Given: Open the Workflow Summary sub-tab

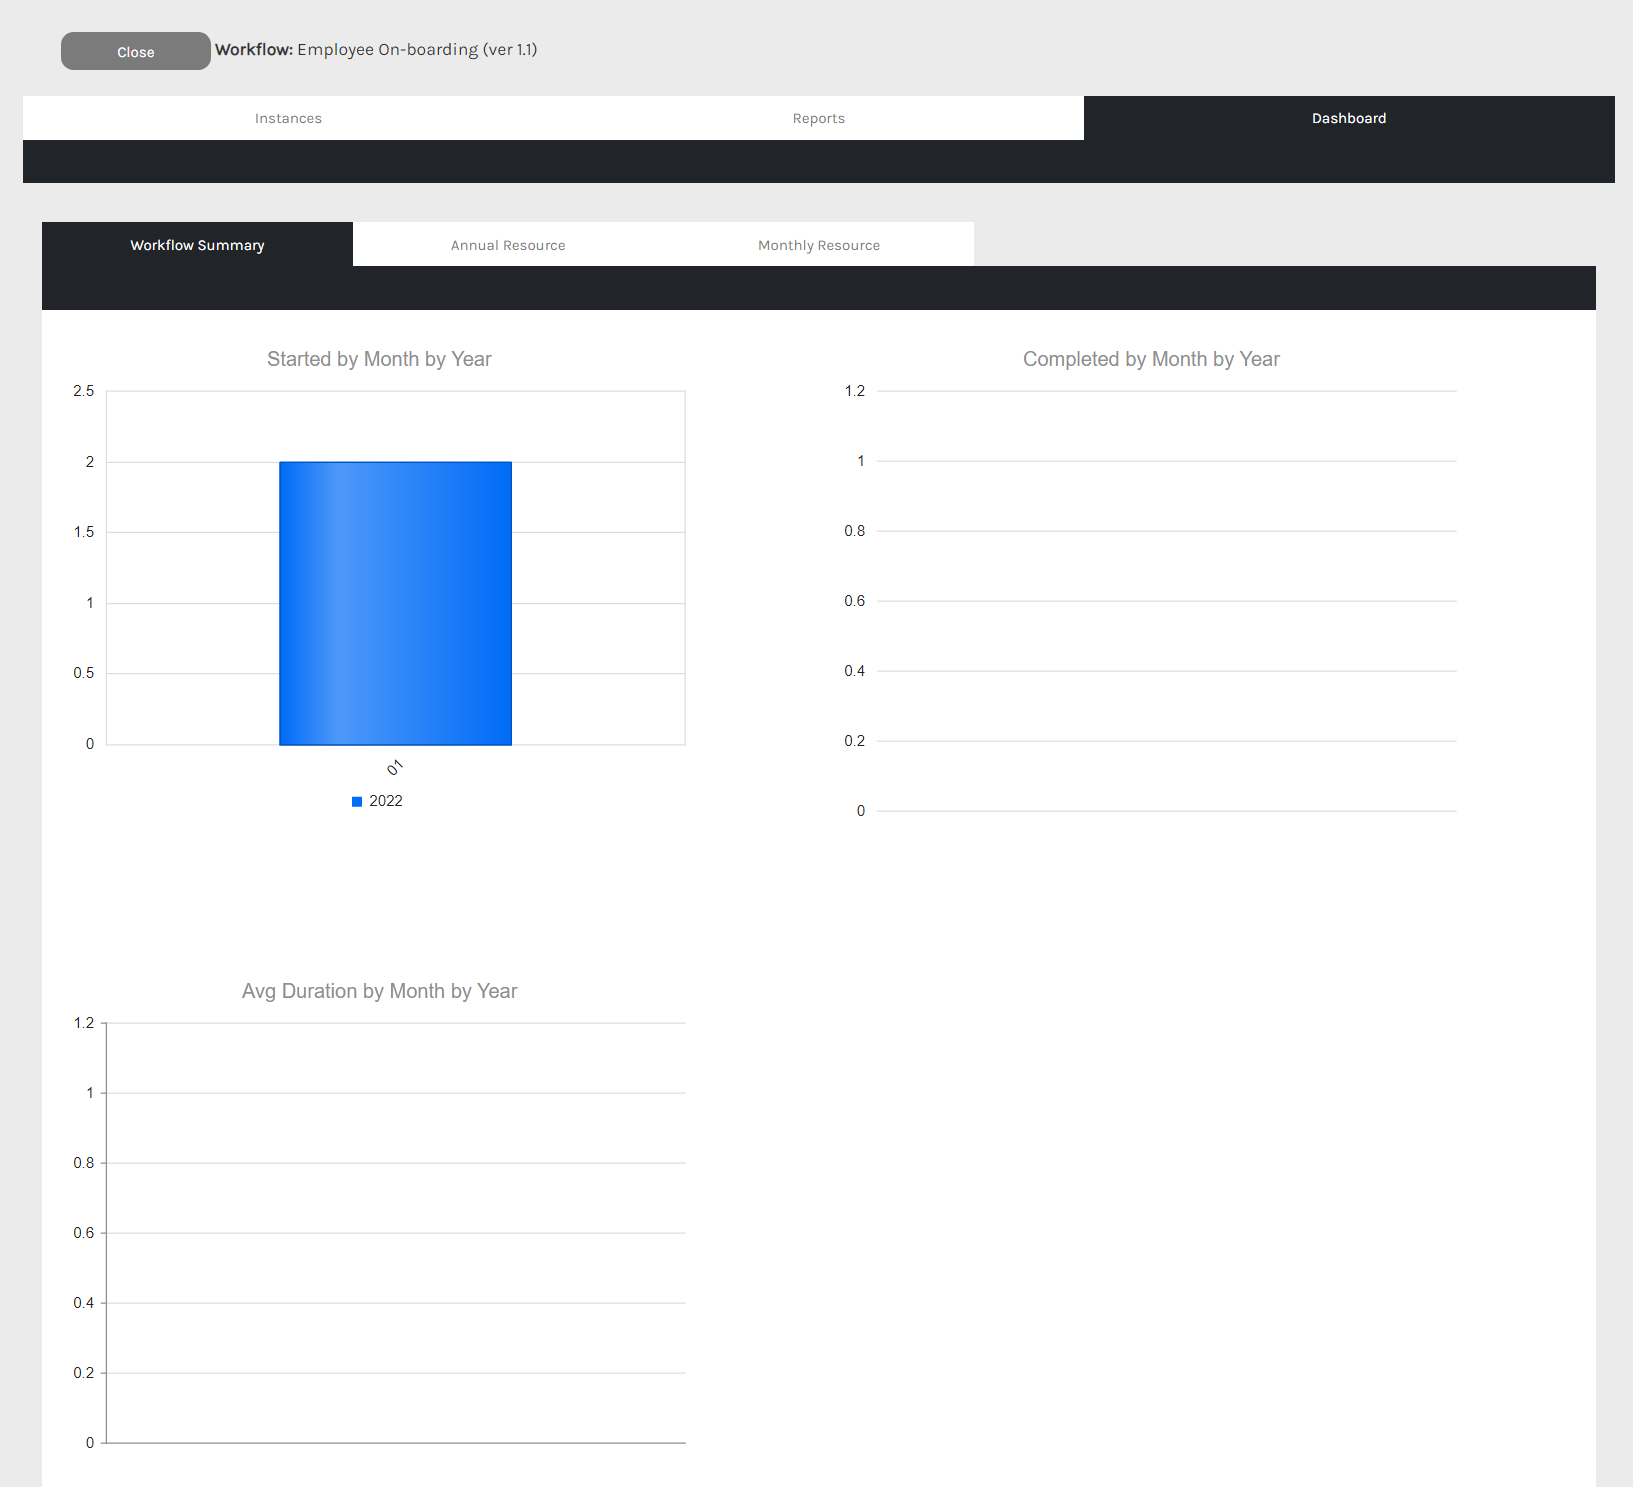Looking at the screenshot, I should pos(197,245).
